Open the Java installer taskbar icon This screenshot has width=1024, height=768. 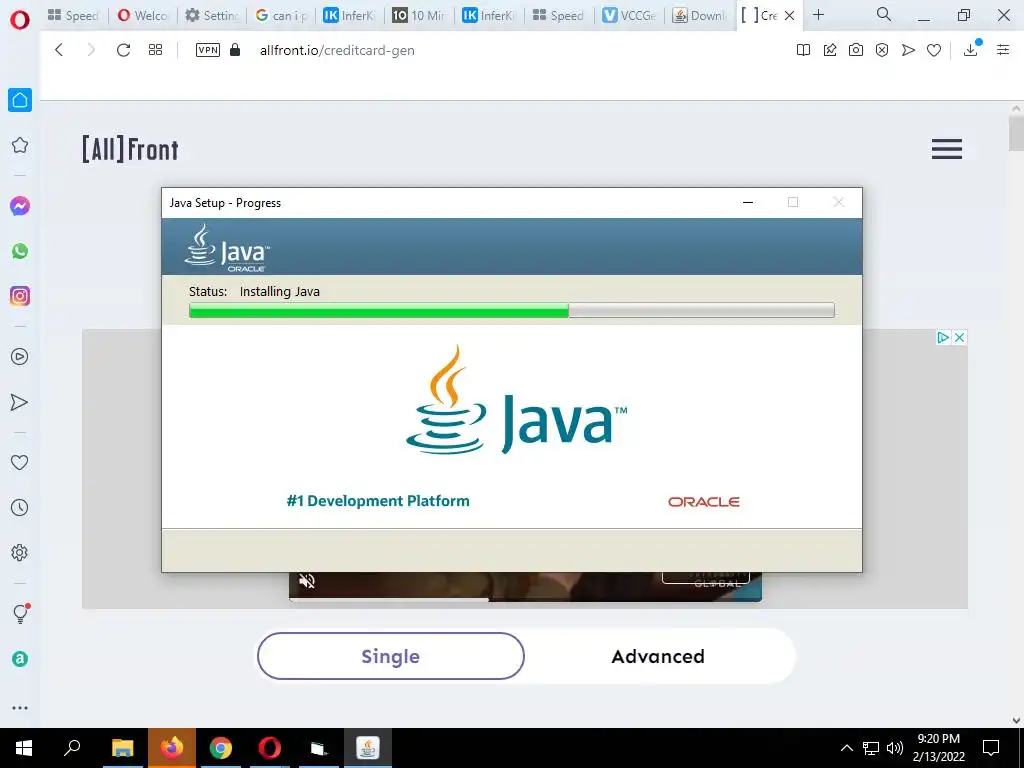[x=368, y=748]
